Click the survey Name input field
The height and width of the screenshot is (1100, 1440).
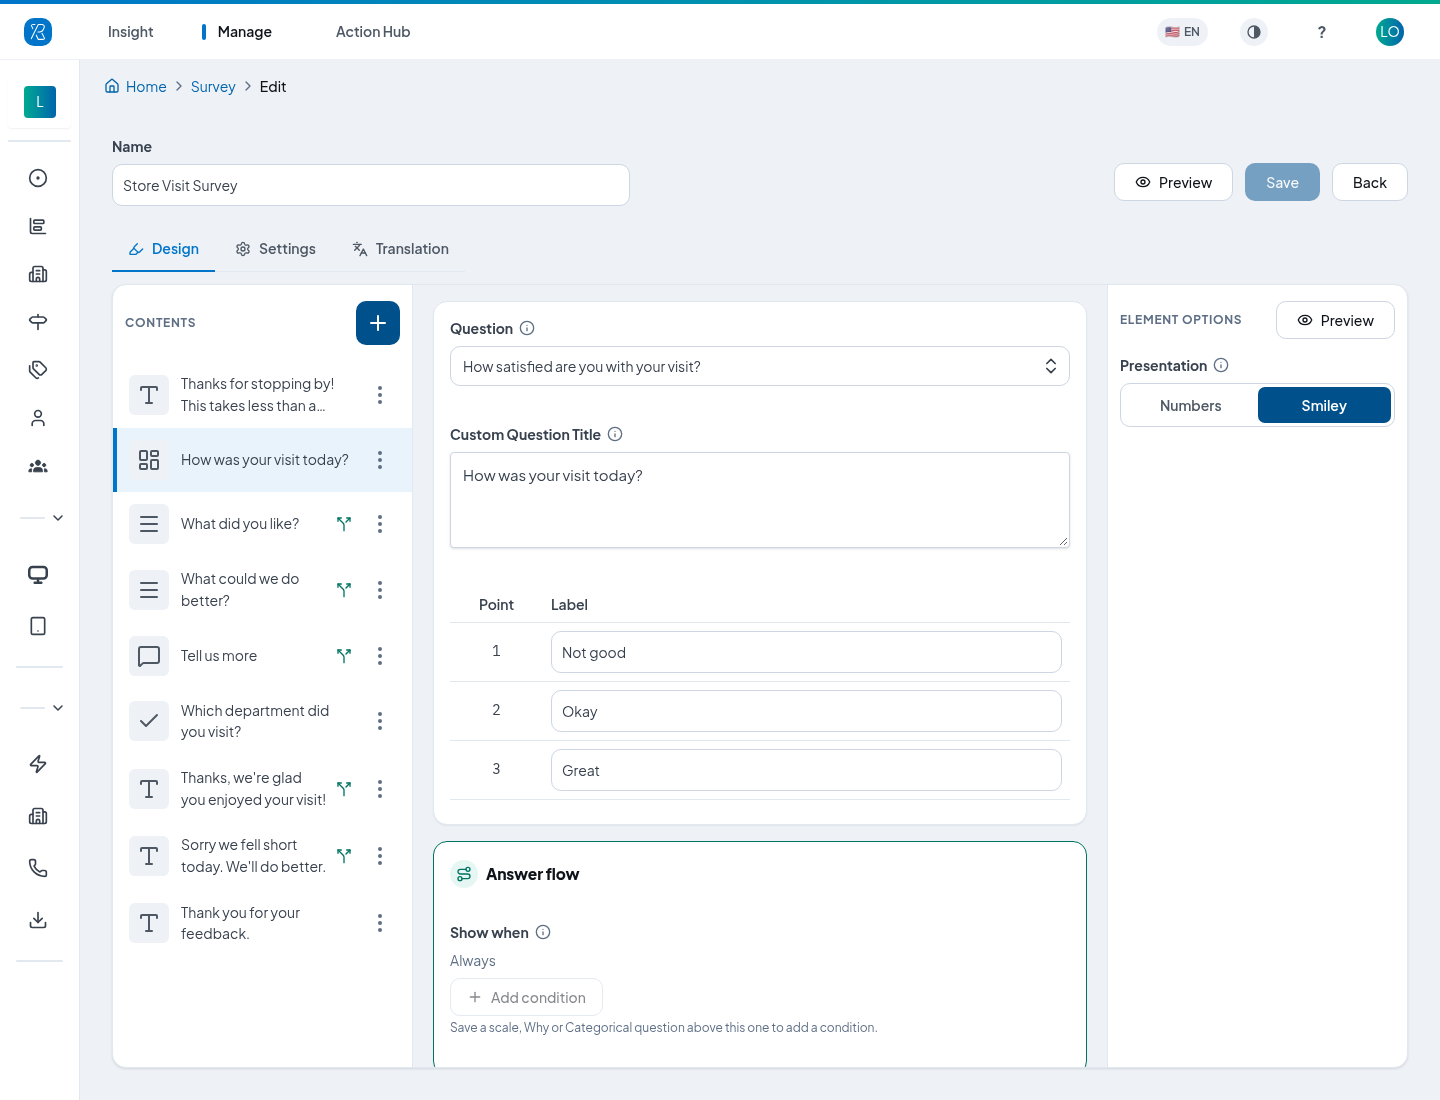[x=371, y=185]
